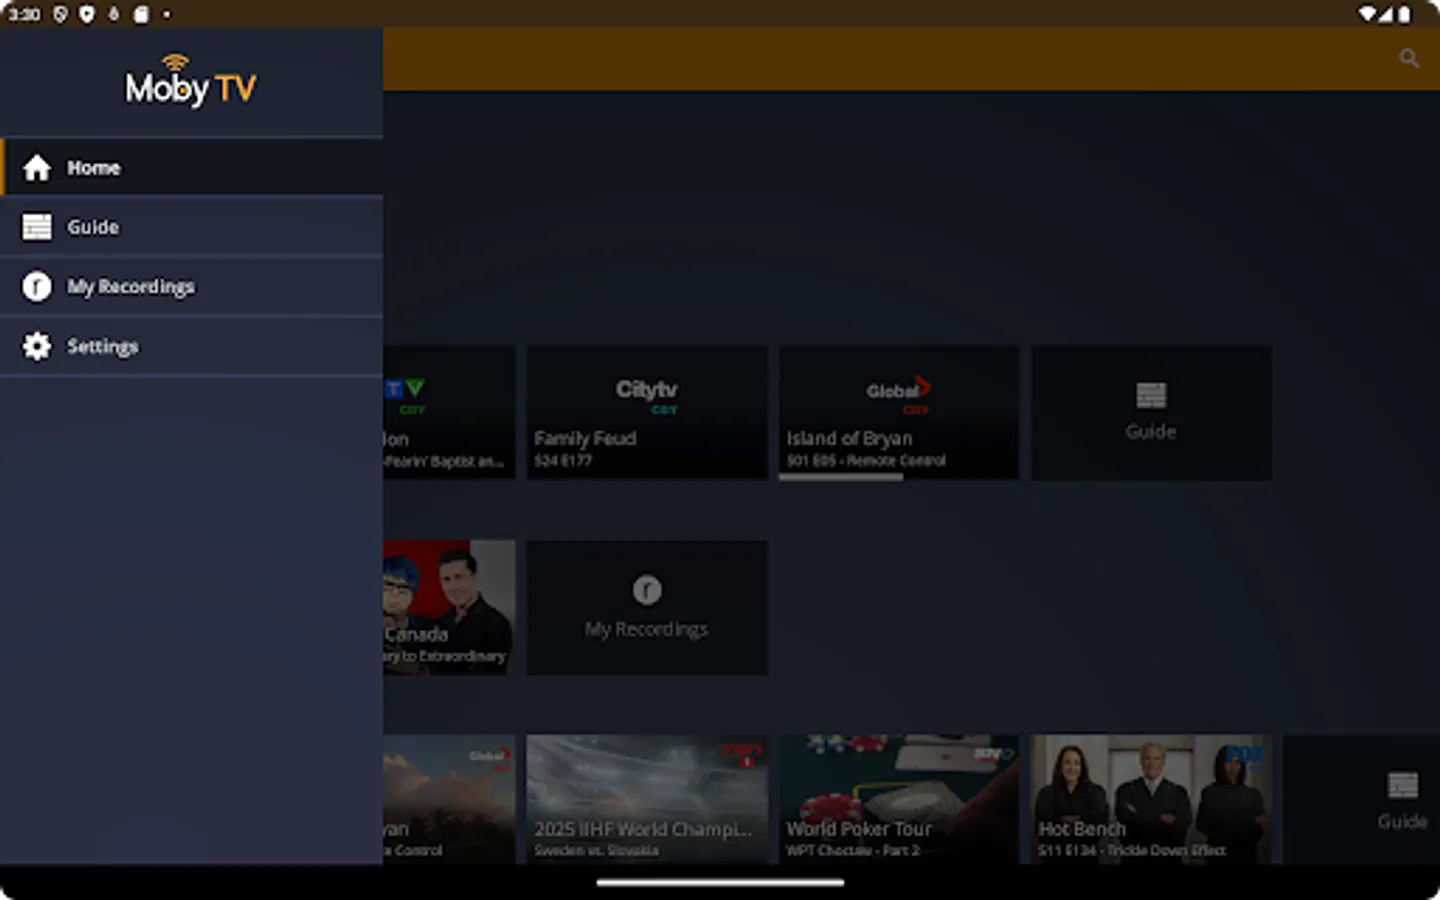This screenshot has width=1440, height=900.
Task: Play Family Feud S24 E177
Action: [646, 412]
